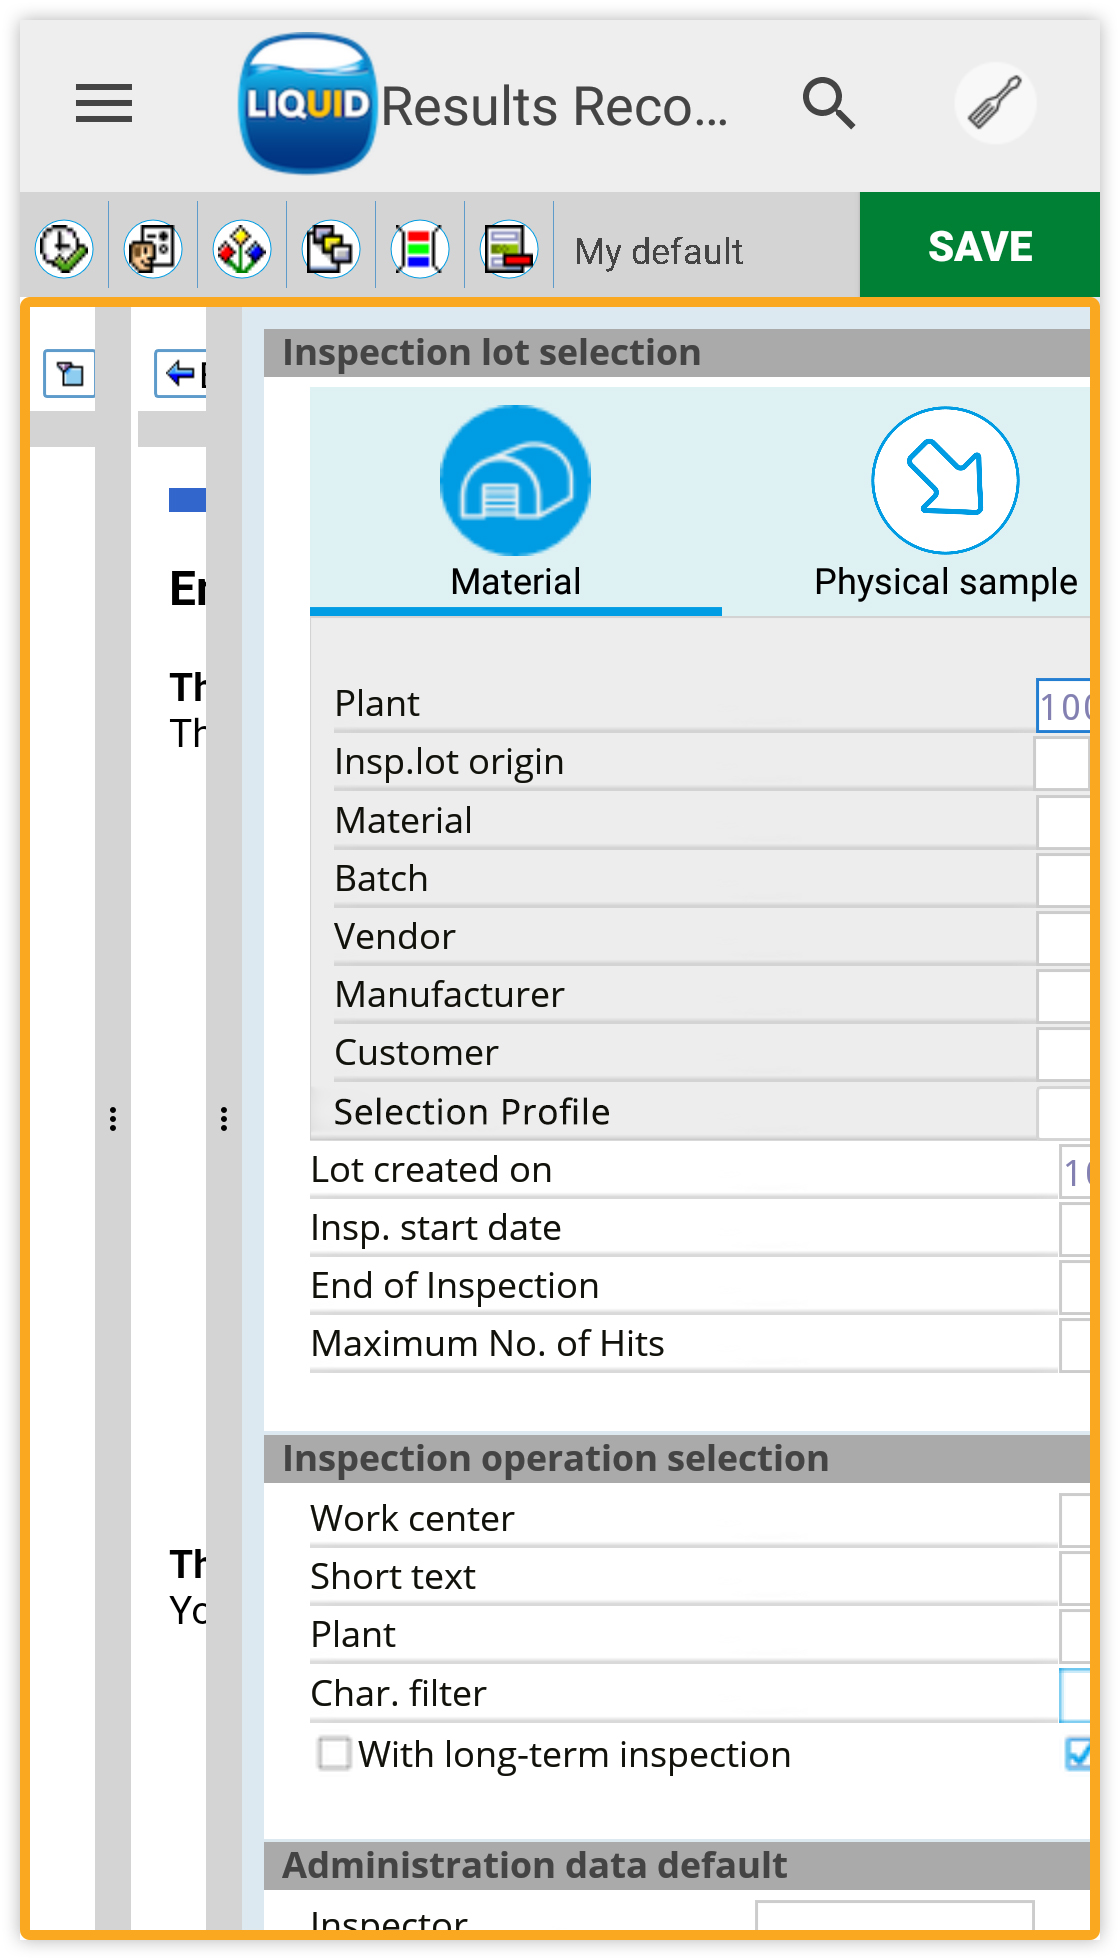This screenshot has width=1120, height=1960.
Task: Click the first vertical three-dot splitter handle
Action: click(113, 1119)
